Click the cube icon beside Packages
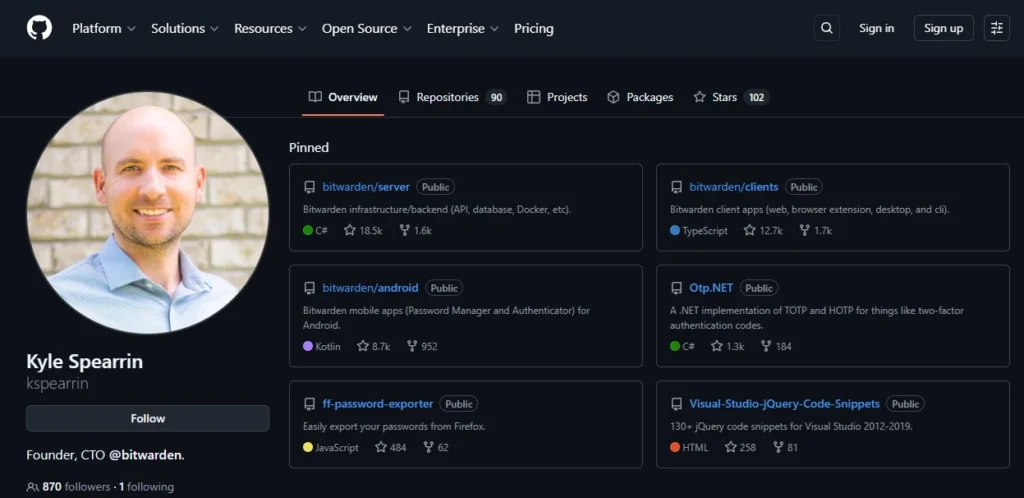Image resolution: width=1024 pixels, height=498 pixels. [x=613, y=97]
